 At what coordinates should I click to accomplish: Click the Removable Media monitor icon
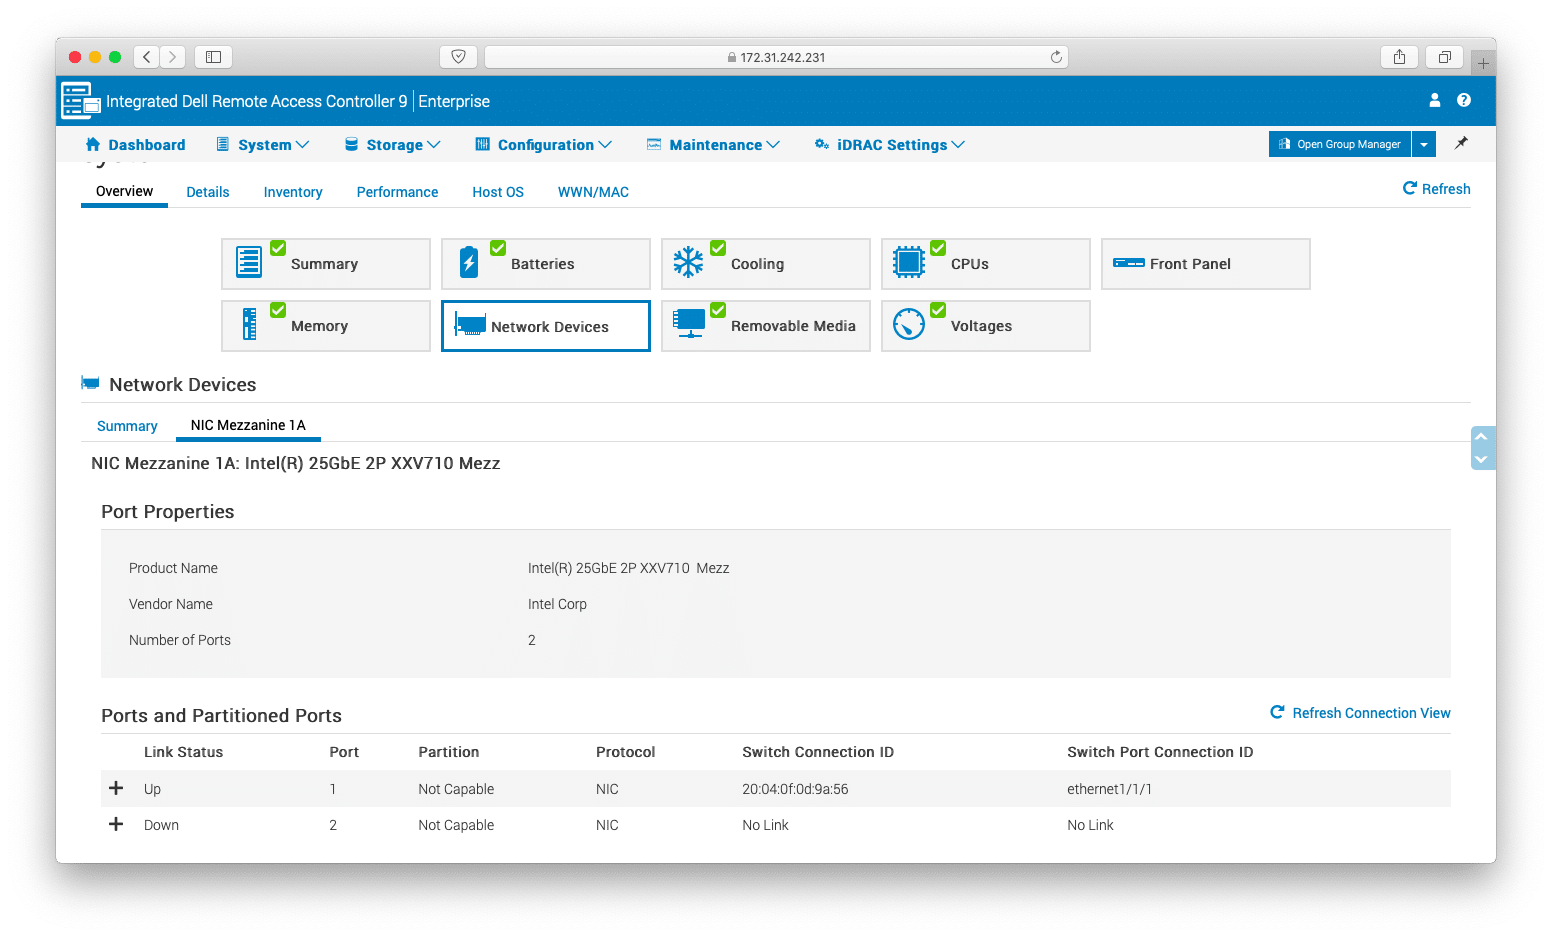pos(689,323)
